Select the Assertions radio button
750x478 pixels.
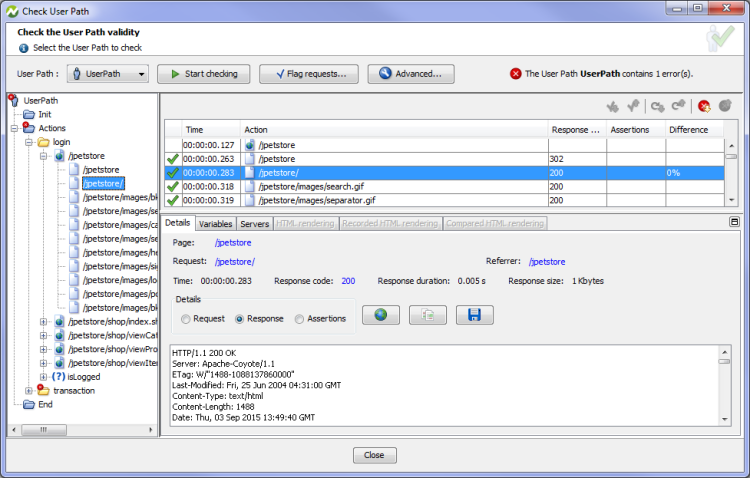coord(299,319)
